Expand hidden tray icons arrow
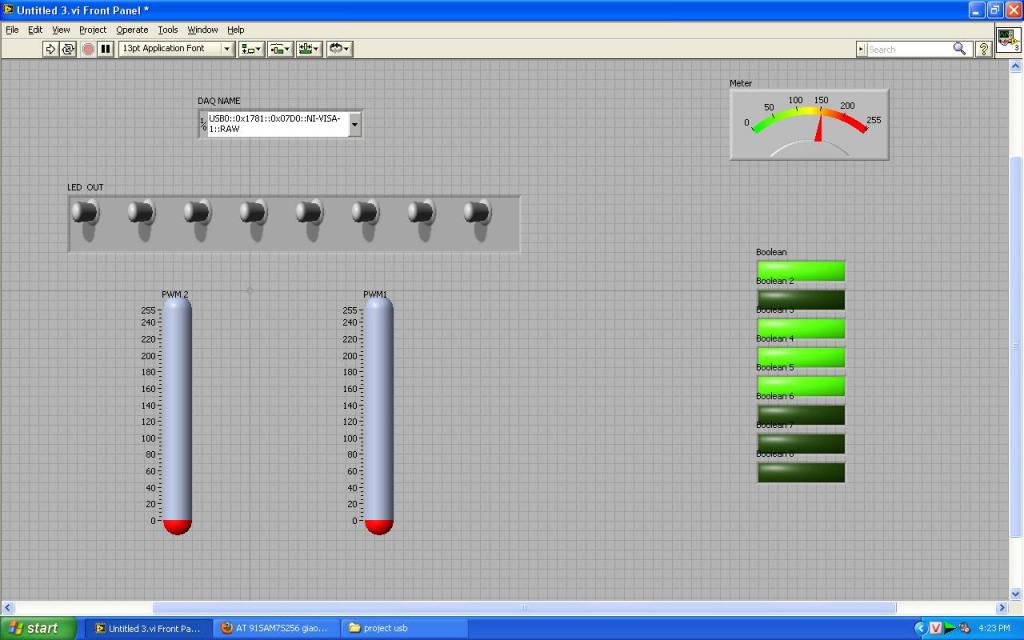The height and width of the screenshot is (640, 1024). tap(920, 628)
